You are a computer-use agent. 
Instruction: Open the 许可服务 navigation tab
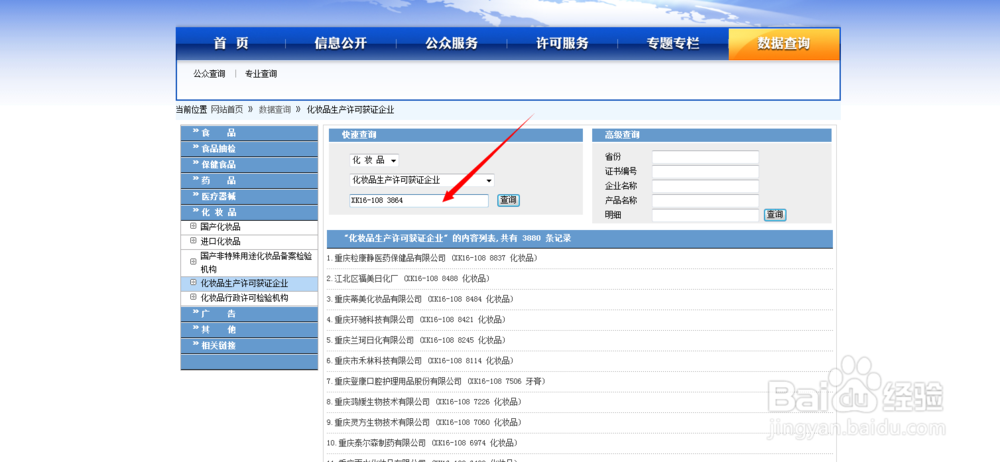[x=562, y=44]
